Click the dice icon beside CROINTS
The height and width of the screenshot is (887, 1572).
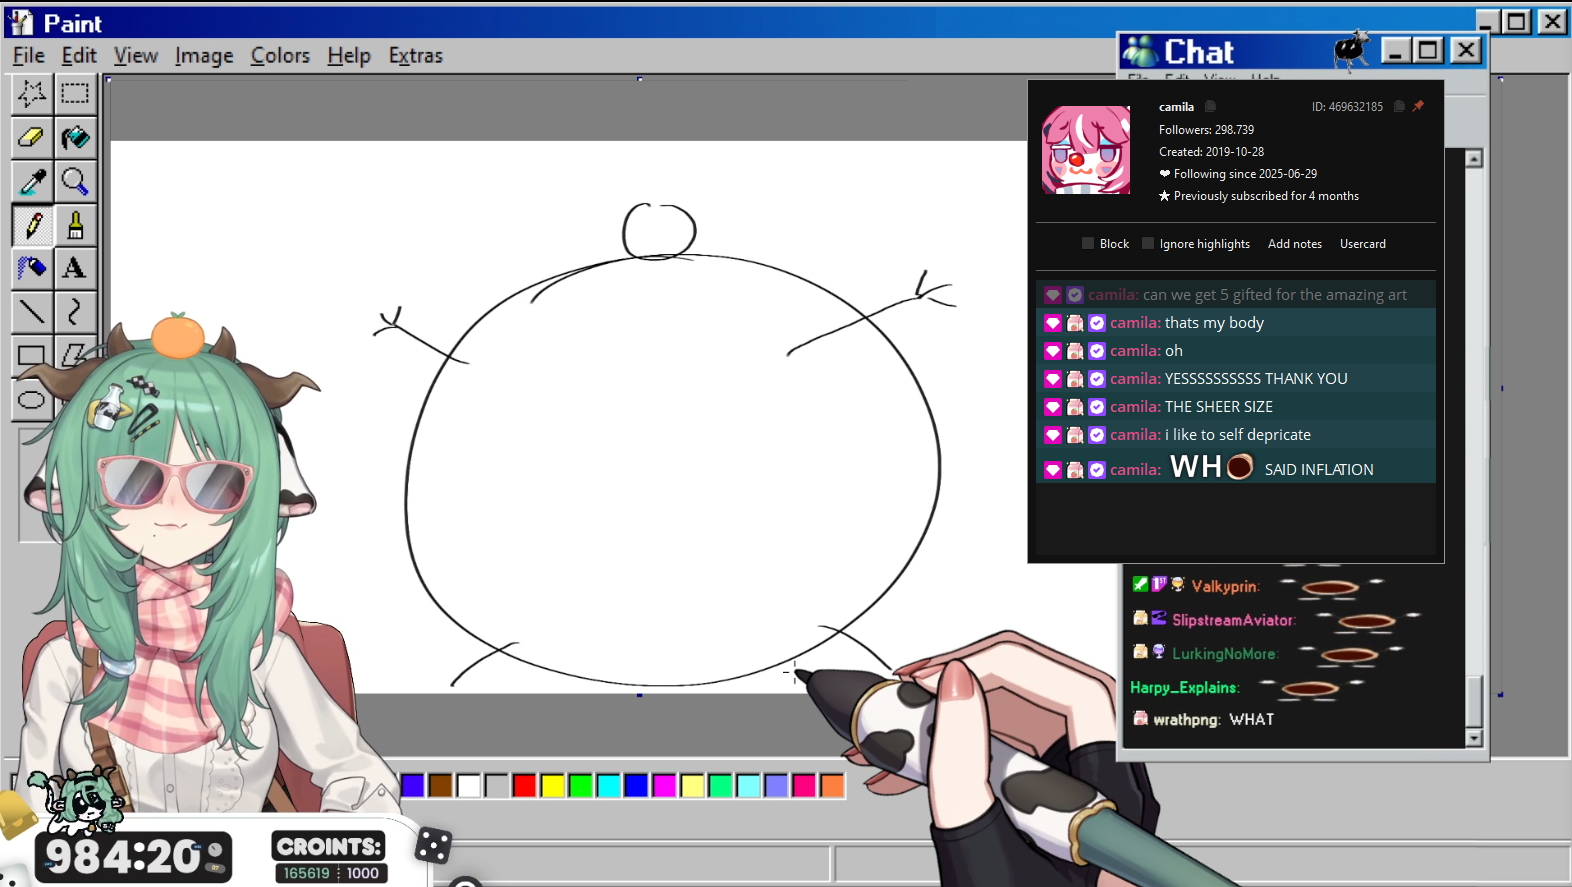[432, 846]
